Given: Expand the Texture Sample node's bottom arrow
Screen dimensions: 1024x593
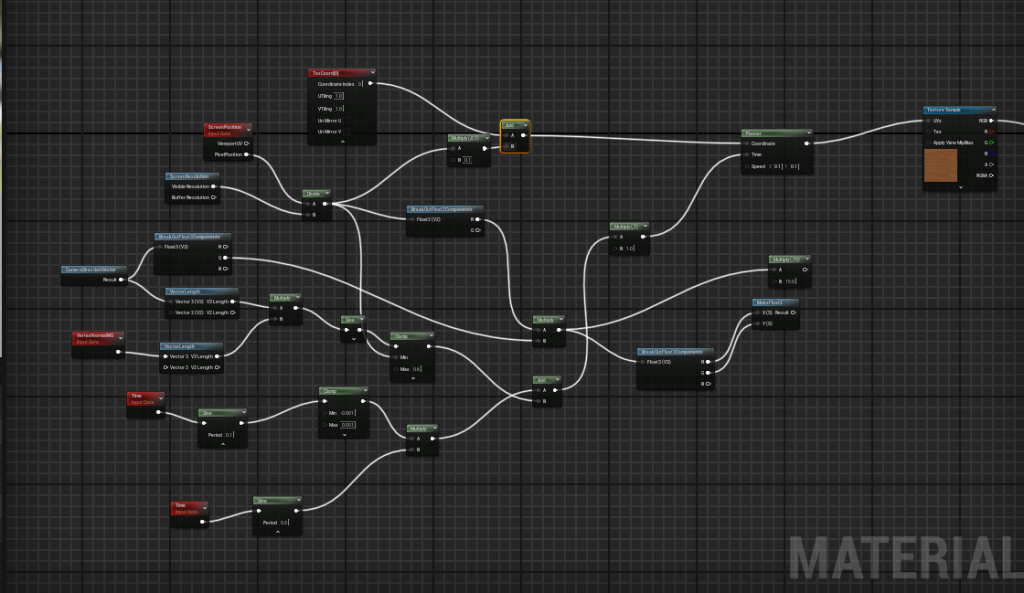Looking at the screenshot, I should tap(961, 187).
